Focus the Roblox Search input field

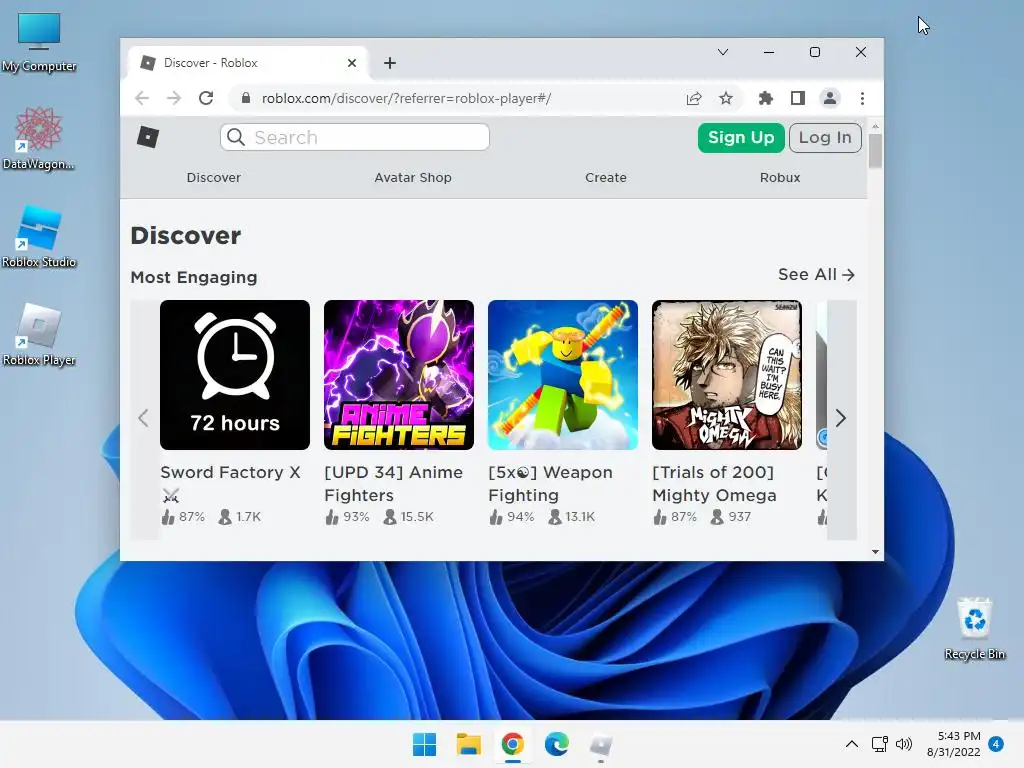click(355, 137)
